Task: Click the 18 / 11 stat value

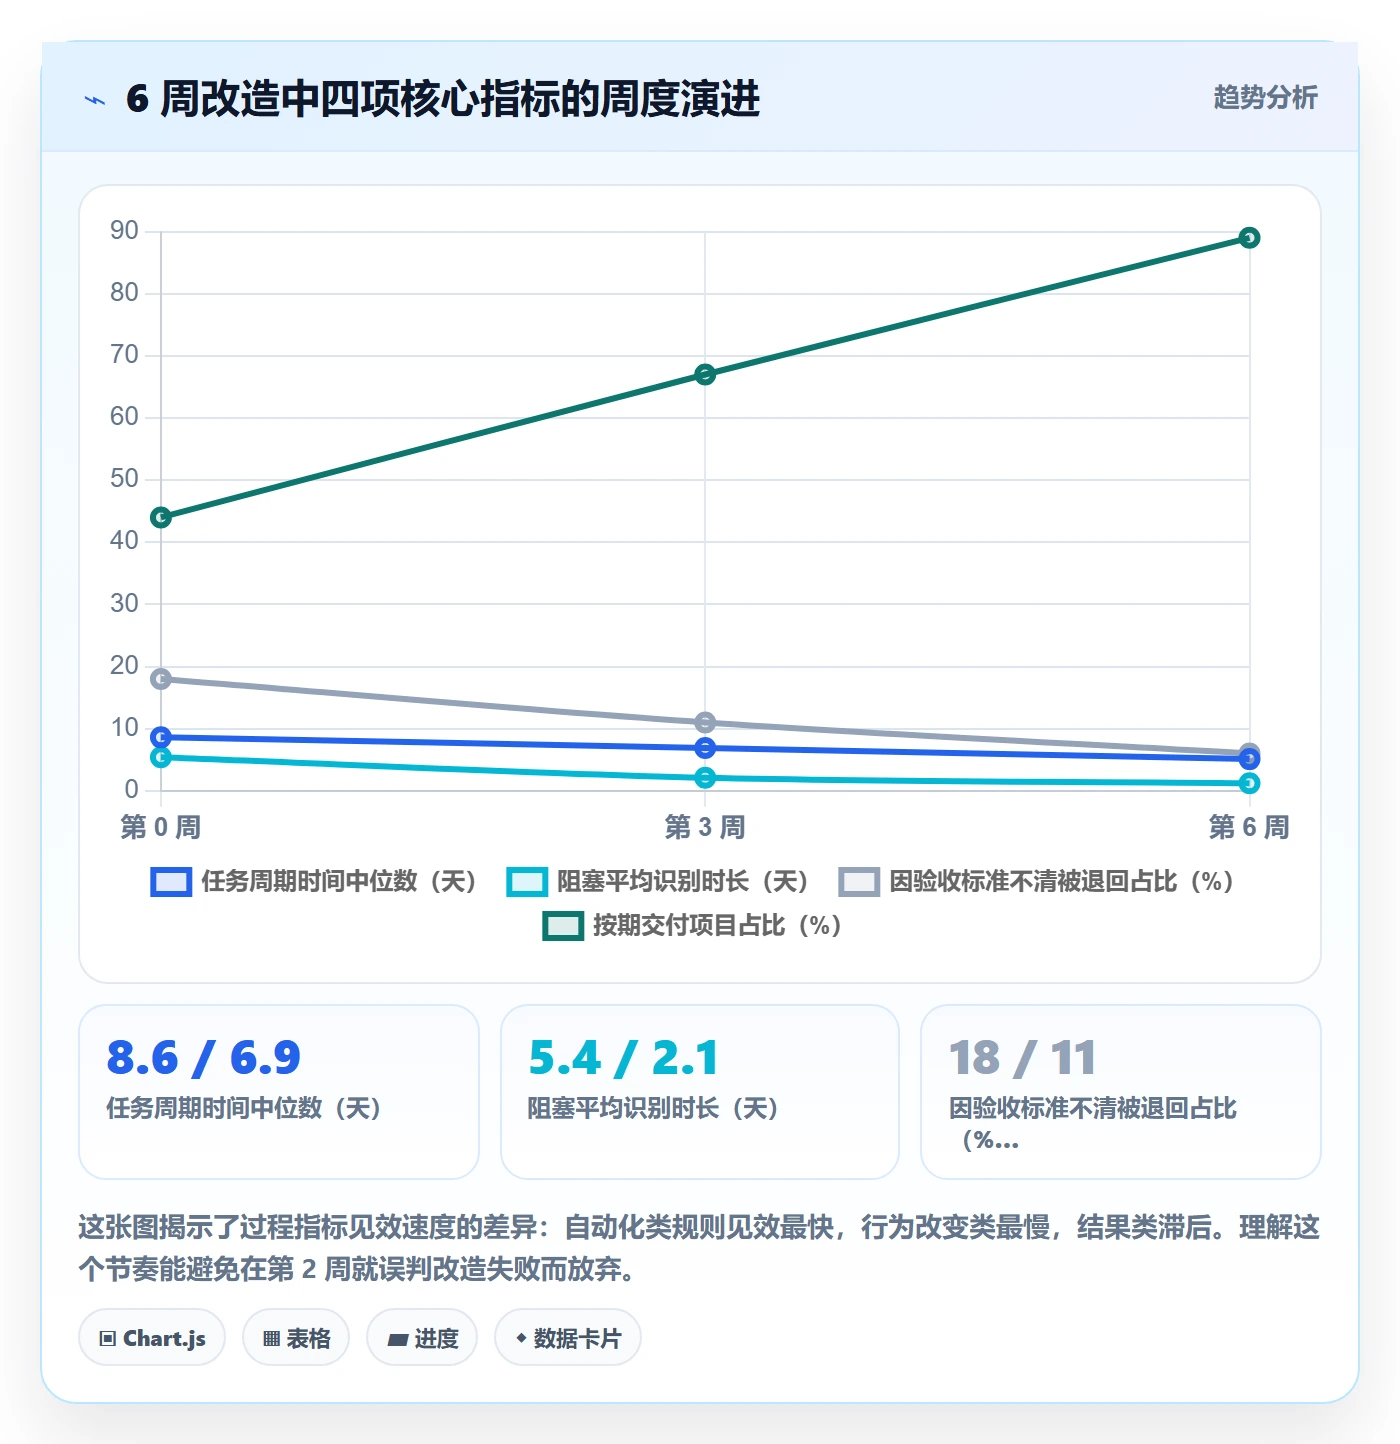Action: (x=1022, y=1058)
